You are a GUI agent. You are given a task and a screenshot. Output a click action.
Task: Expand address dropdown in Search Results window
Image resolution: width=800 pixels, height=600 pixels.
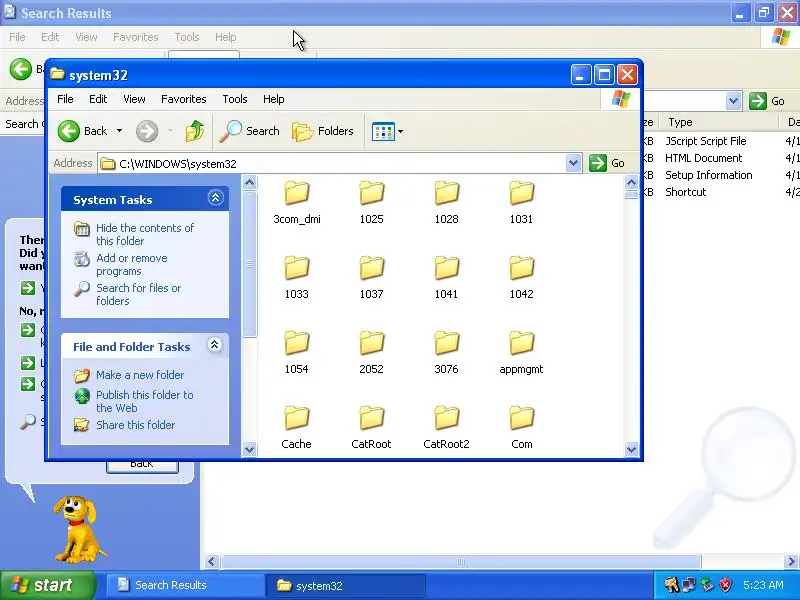point(733,101)
